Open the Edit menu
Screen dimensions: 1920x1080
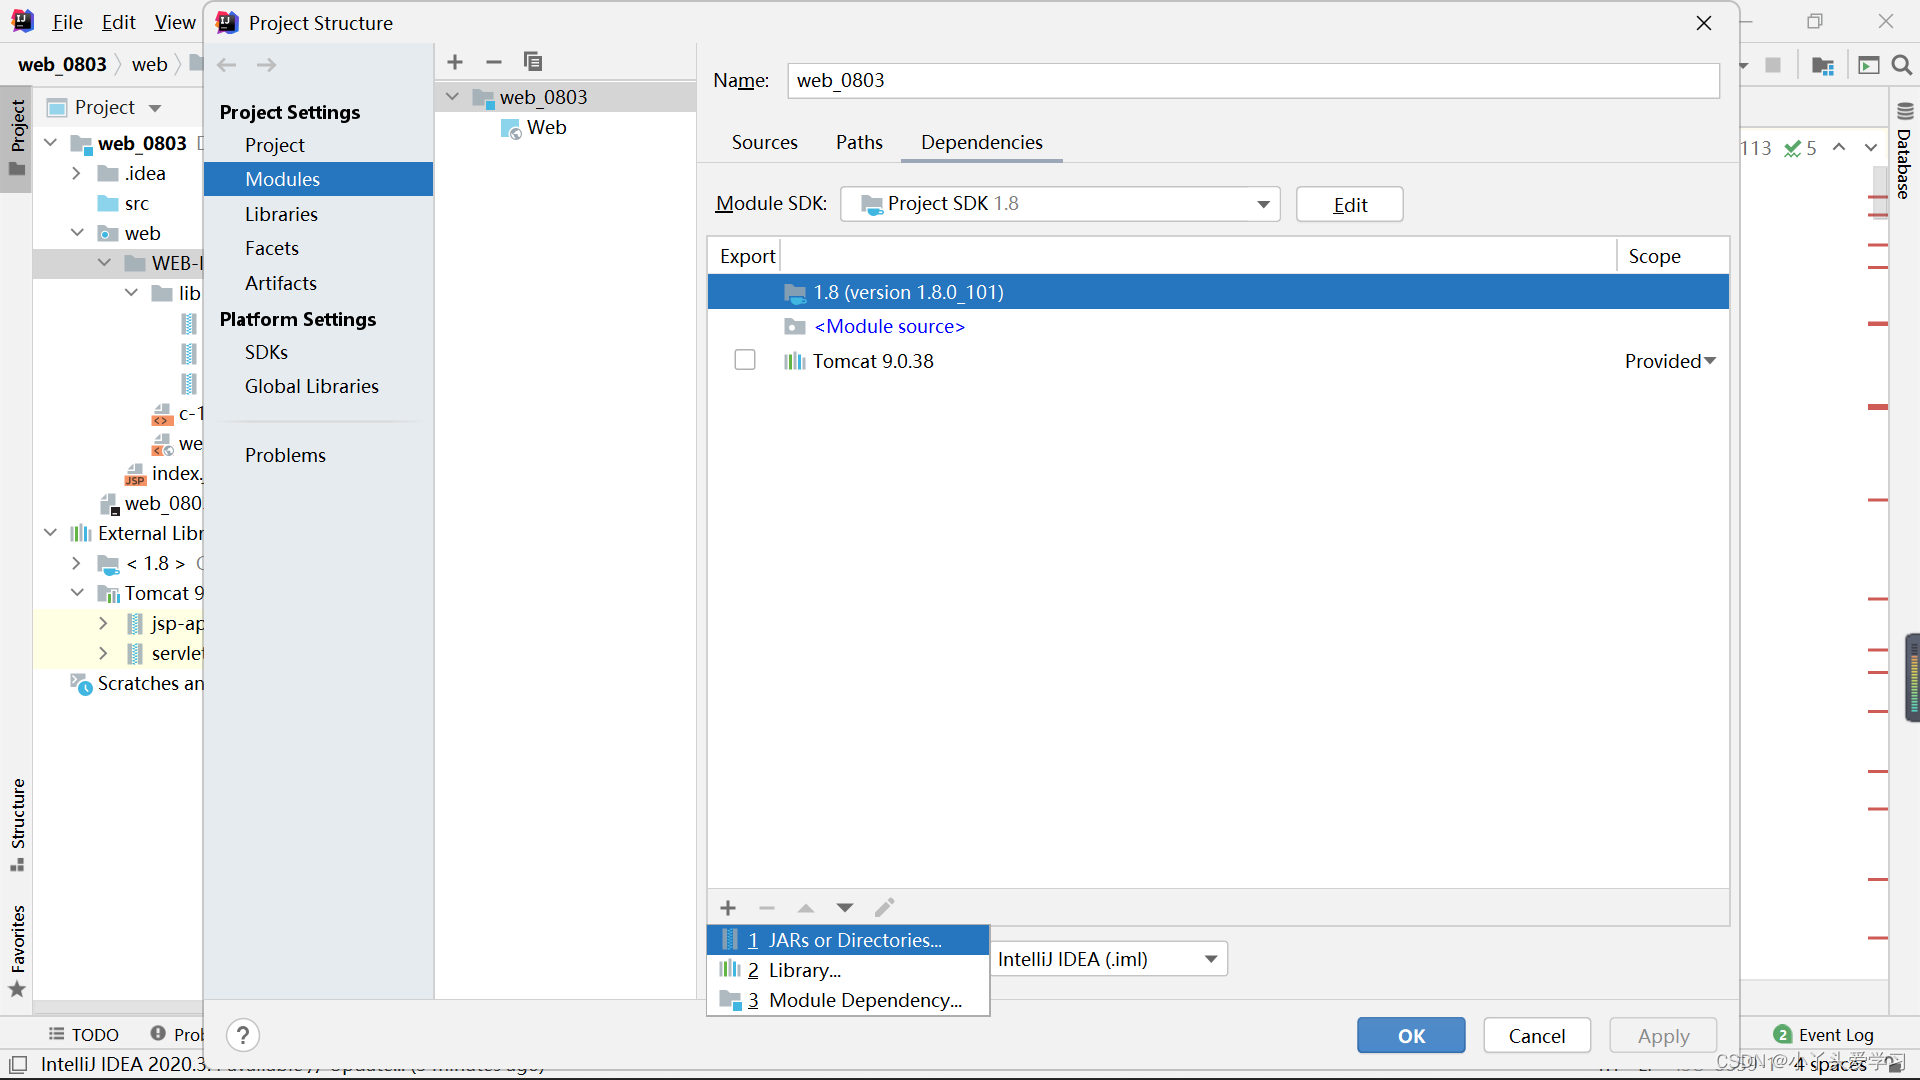118,22
